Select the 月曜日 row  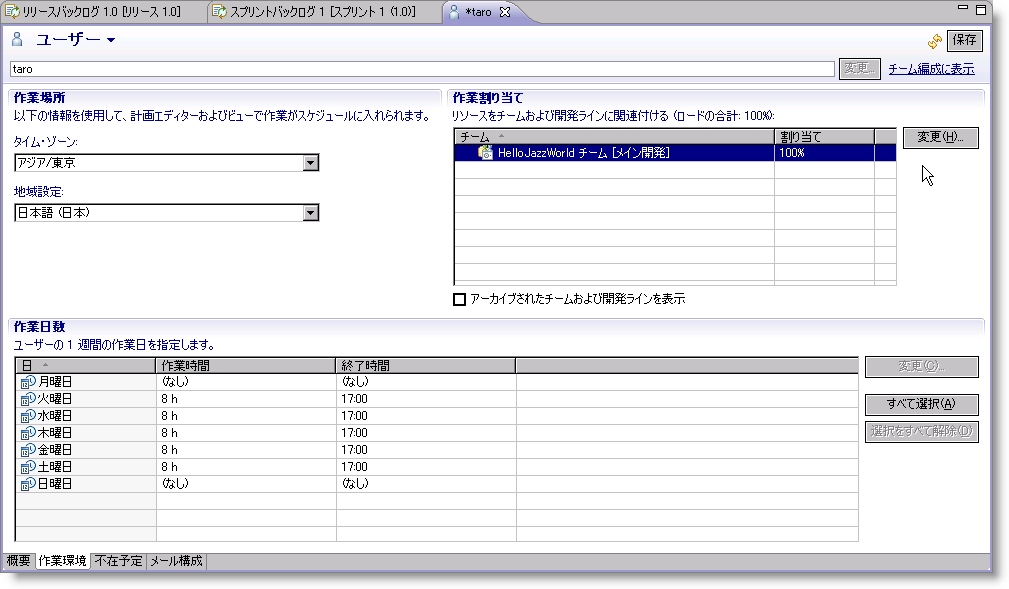437,382
